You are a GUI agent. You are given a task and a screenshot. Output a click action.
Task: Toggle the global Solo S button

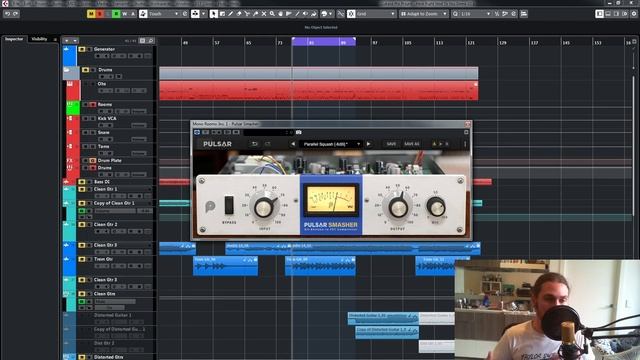click(x=100, y=14)
